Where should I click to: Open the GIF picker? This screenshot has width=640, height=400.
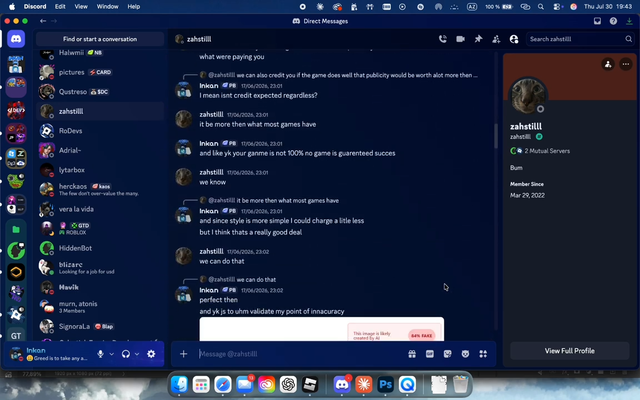pos(430,354)
